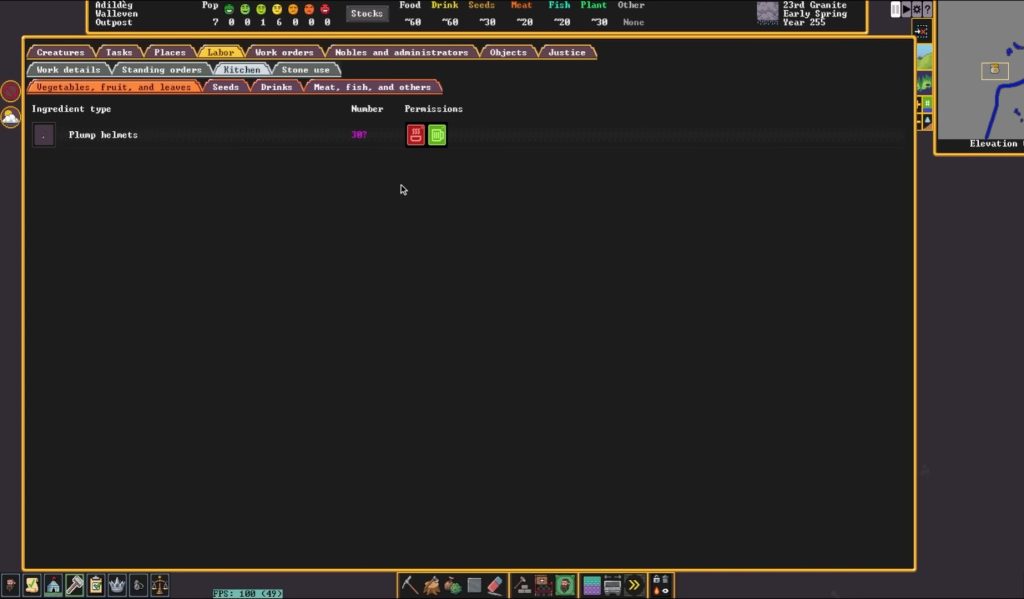Switch to the Seeds ingredient tab
Screen dimensions: 1024x599
point(225,87)
